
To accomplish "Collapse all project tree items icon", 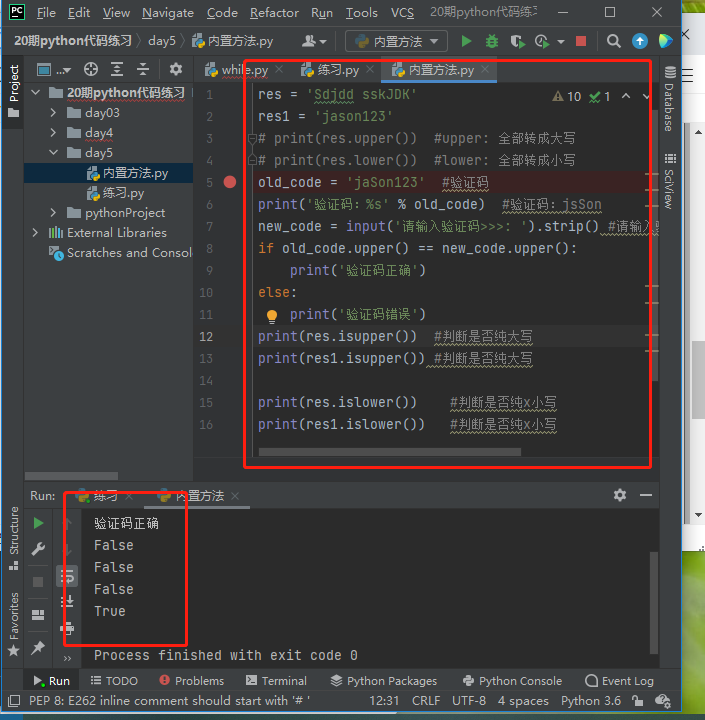I will coord(143,69).
